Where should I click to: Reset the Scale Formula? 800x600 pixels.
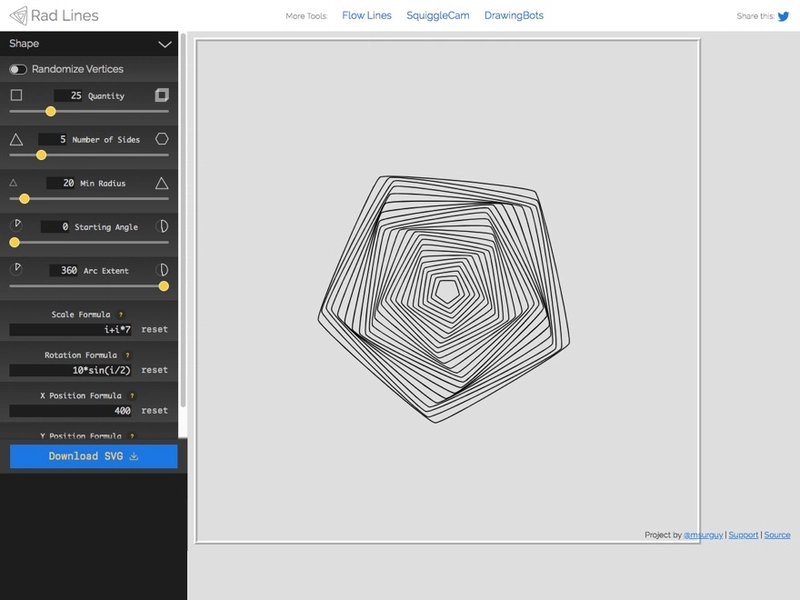pyautogui.click(x=155, y=330)
